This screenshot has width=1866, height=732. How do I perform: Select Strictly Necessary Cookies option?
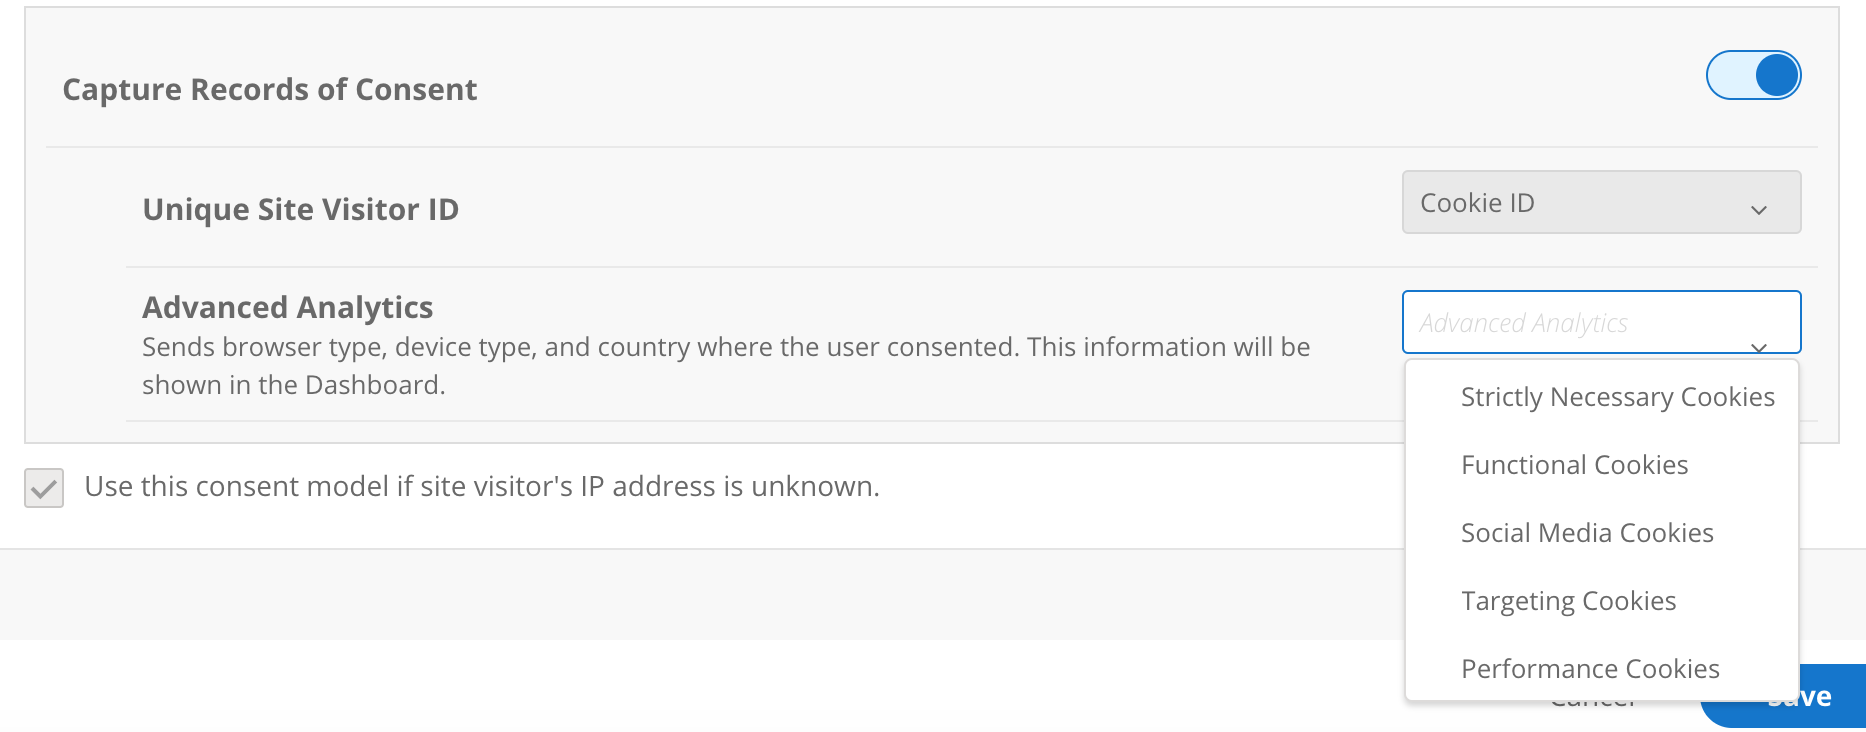(x=1618, y=396)
